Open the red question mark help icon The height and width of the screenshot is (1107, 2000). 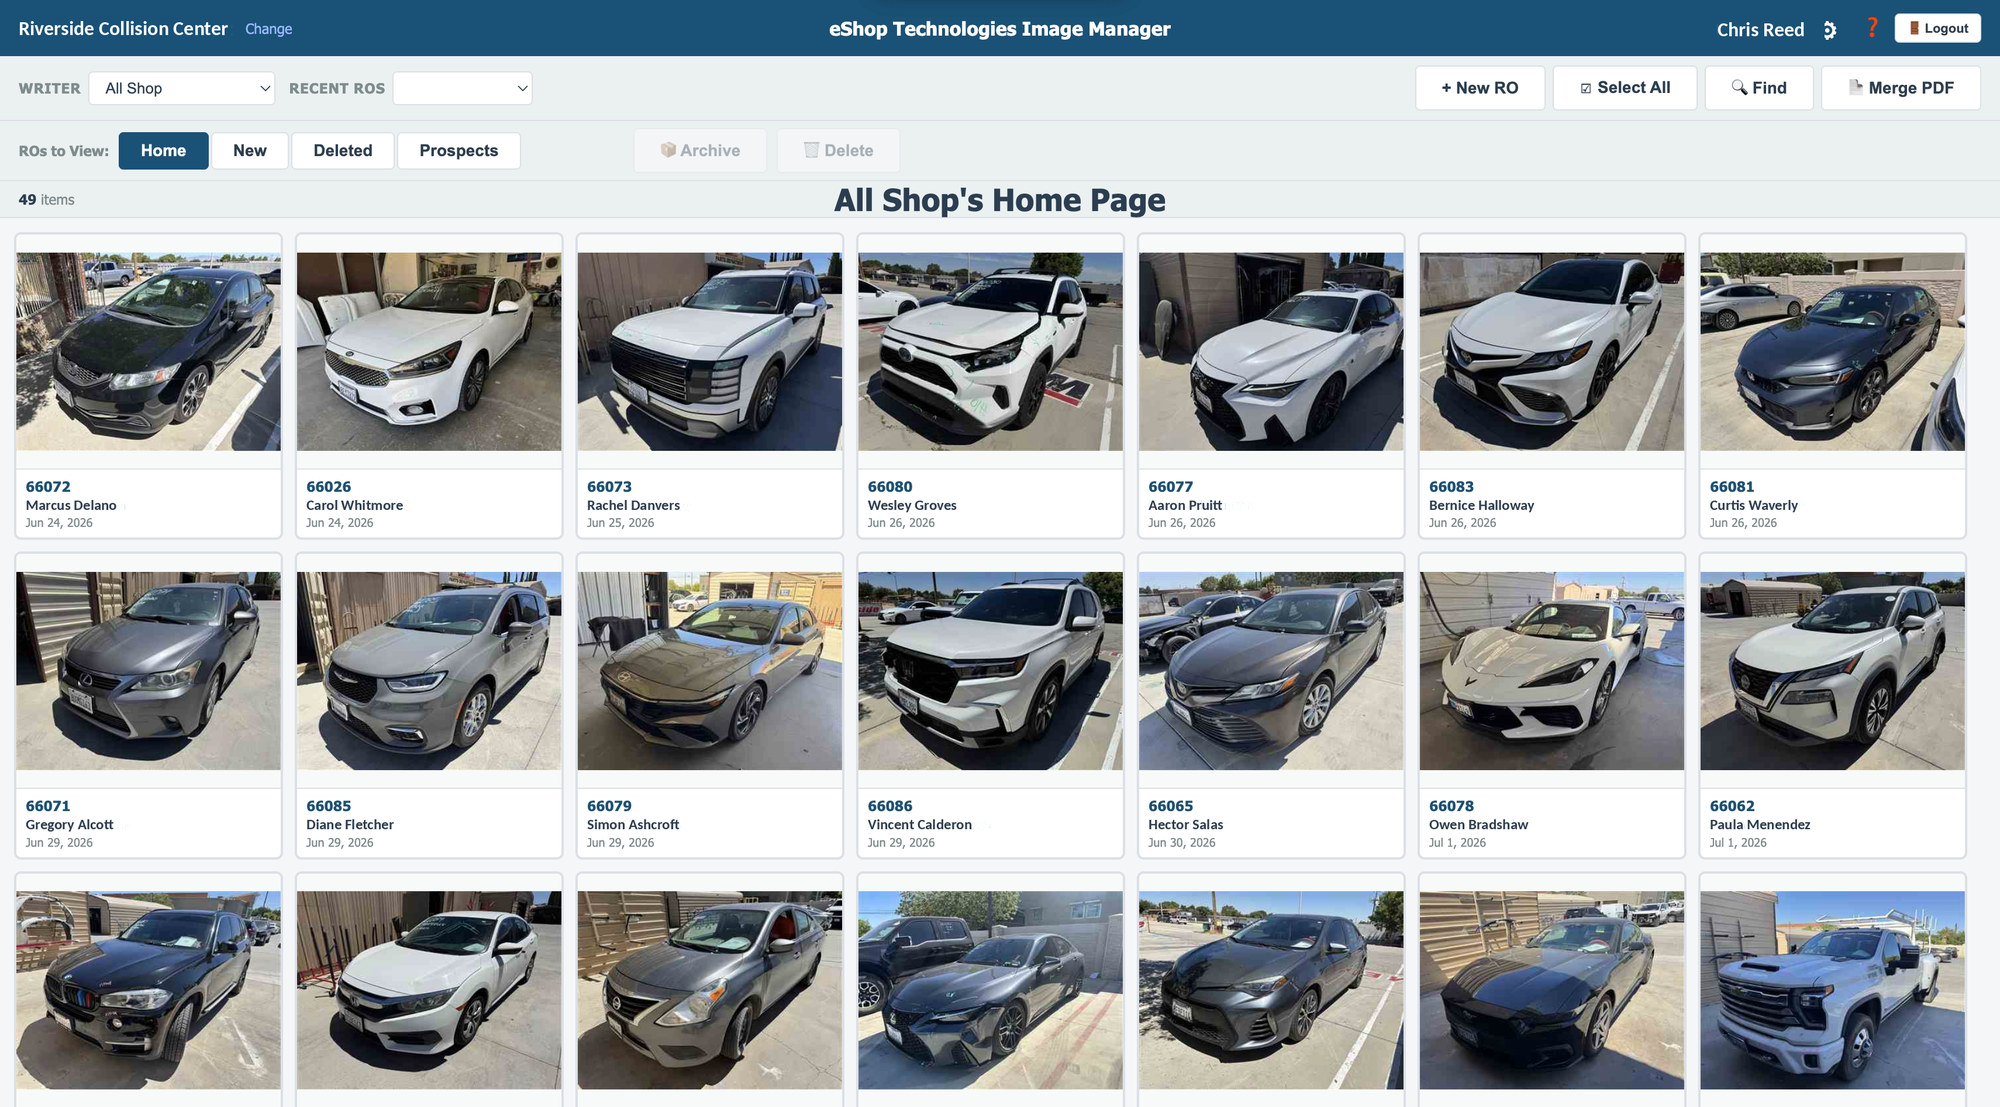[x=1872, y=28]
